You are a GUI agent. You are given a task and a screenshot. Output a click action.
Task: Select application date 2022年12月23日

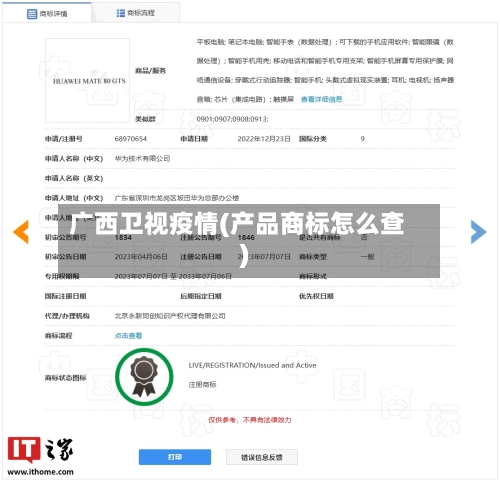click(264, 139)
